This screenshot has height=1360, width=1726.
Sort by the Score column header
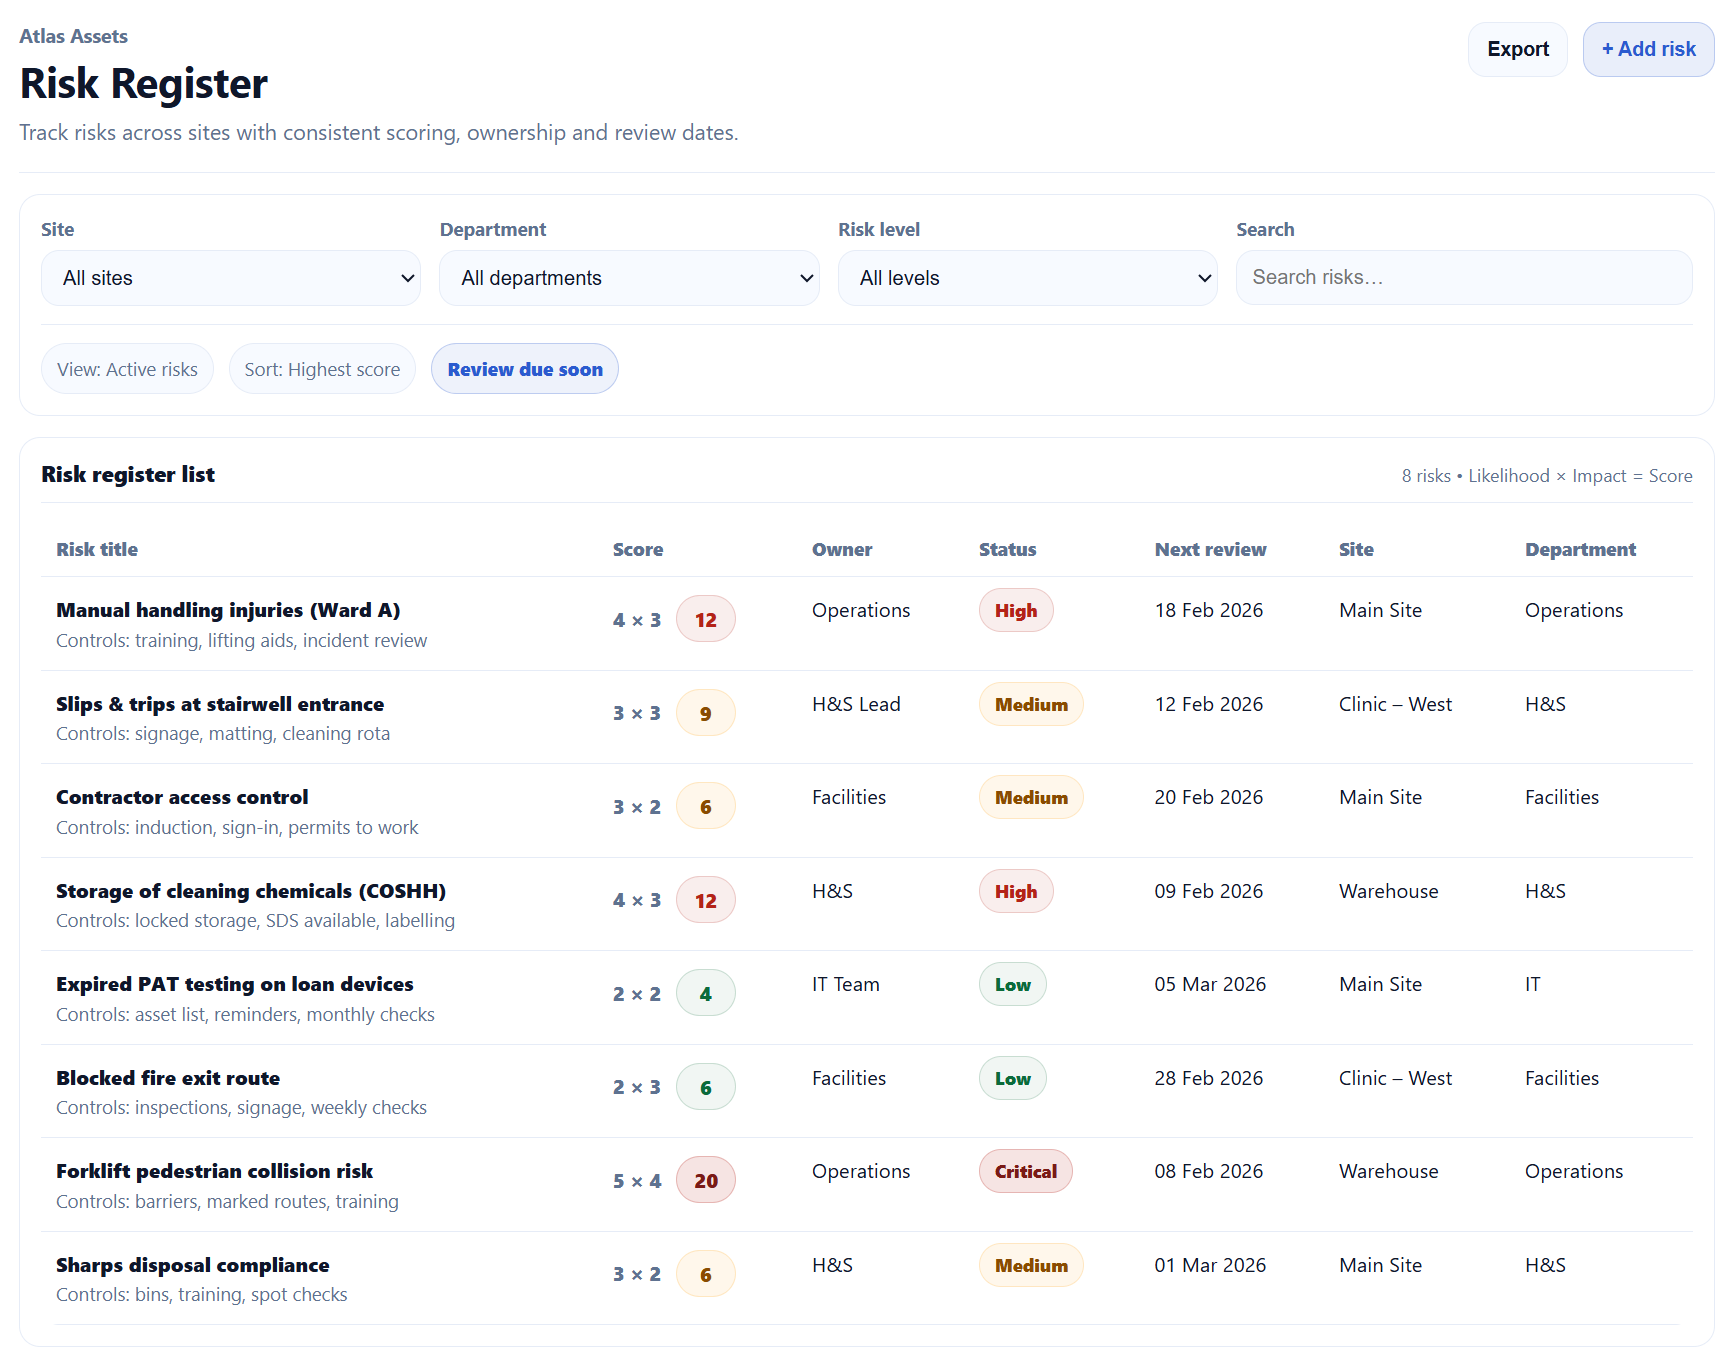(638, 549)
